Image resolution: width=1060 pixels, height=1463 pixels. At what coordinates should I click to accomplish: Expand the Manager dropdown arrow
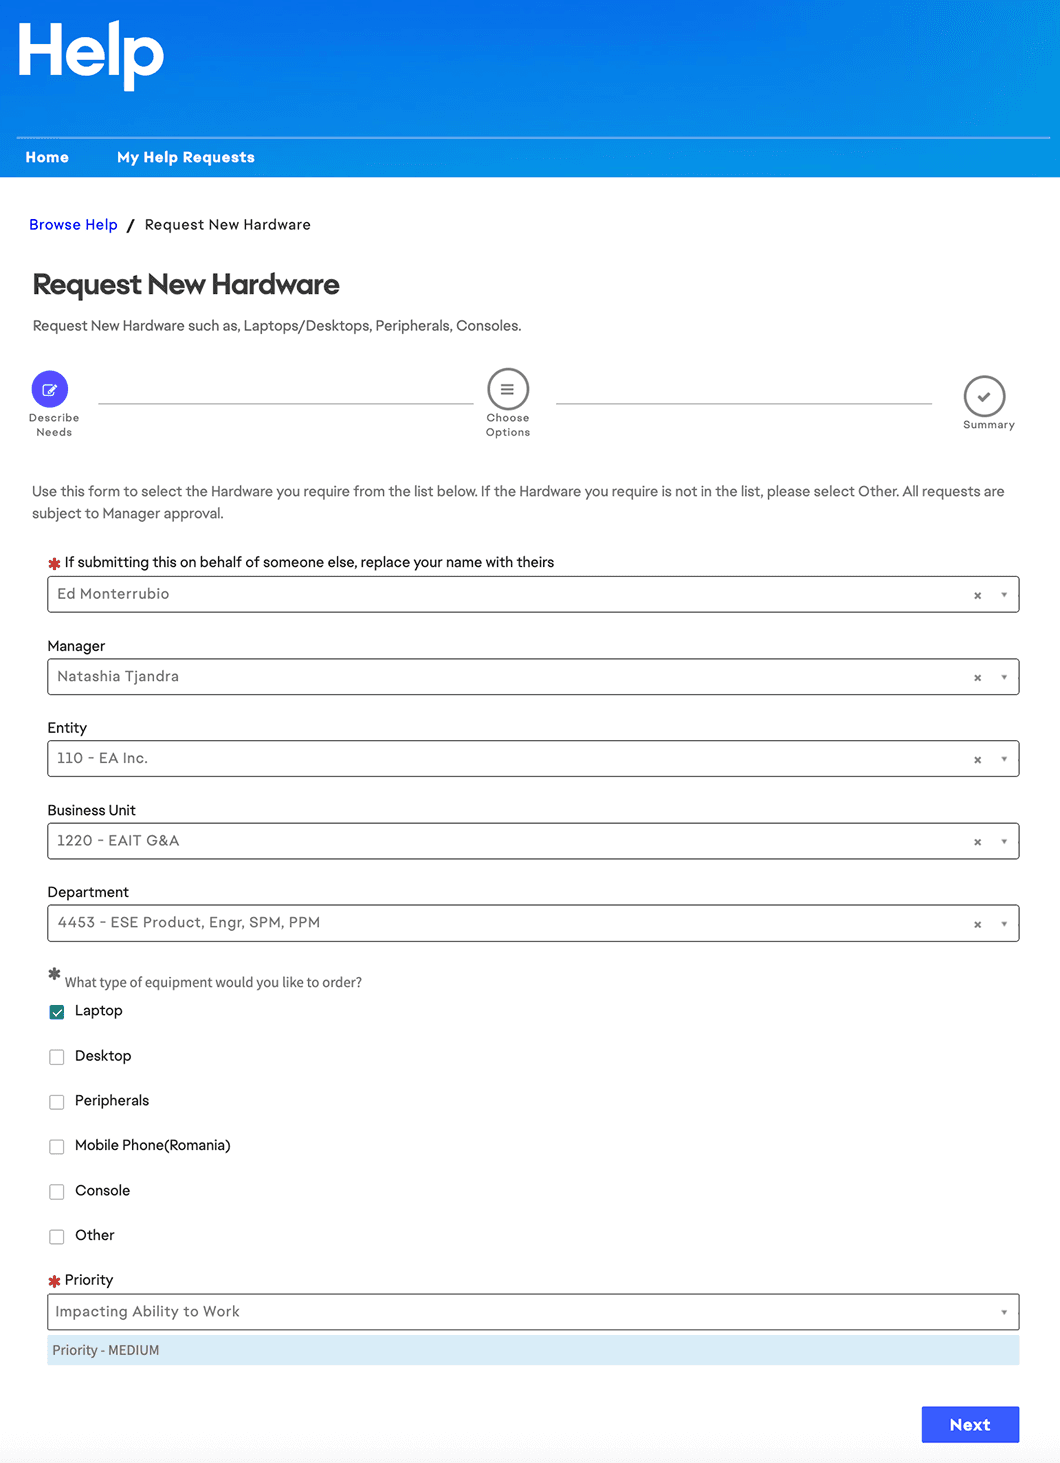click(x=1004, y=677)
